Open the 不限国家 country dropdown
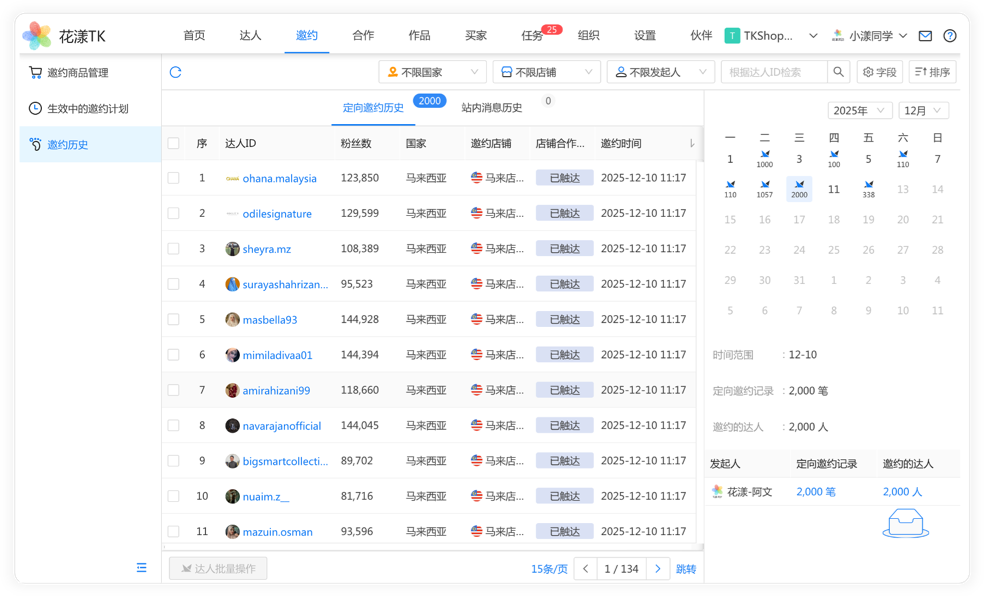The width and height of the screenshot is (984, 596). click(x=432, y=72)
